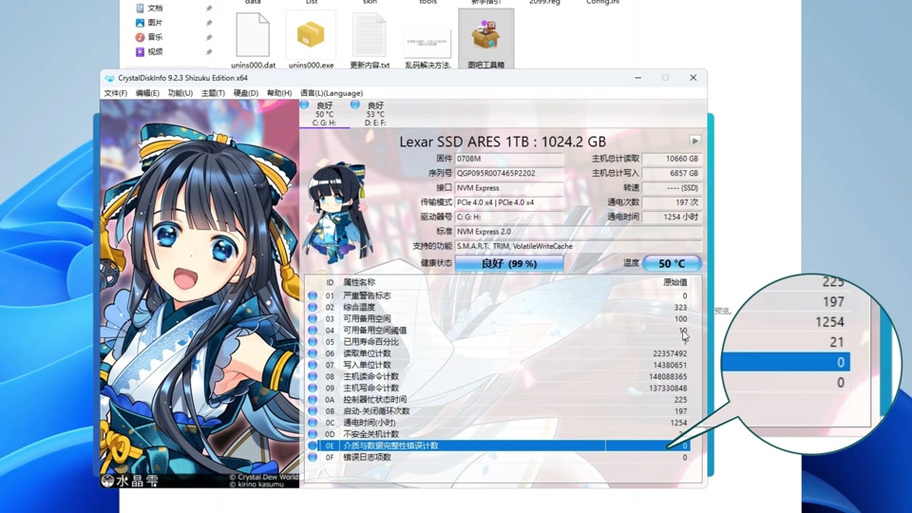Screen dimensions: 912x513
Task: Open the 编辑(E) menu
Action: 147,93
